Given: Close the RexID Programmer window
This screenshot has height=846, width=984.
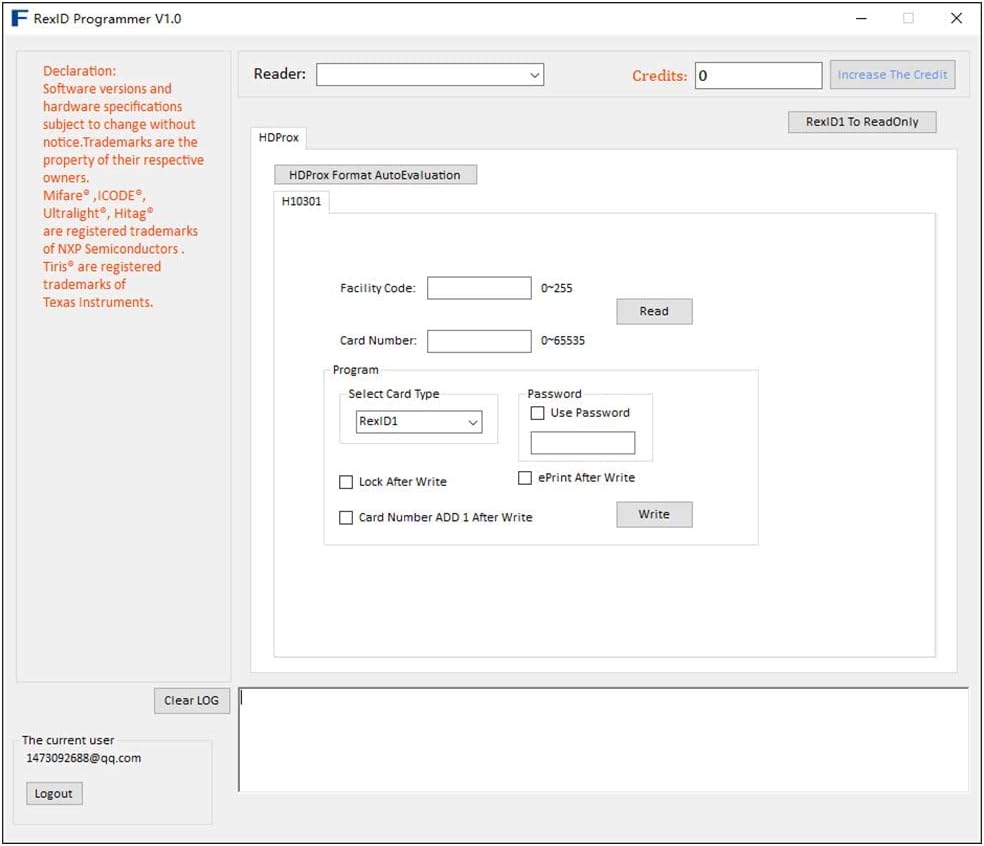Looking at the screenshot, I should coord(956,18).
